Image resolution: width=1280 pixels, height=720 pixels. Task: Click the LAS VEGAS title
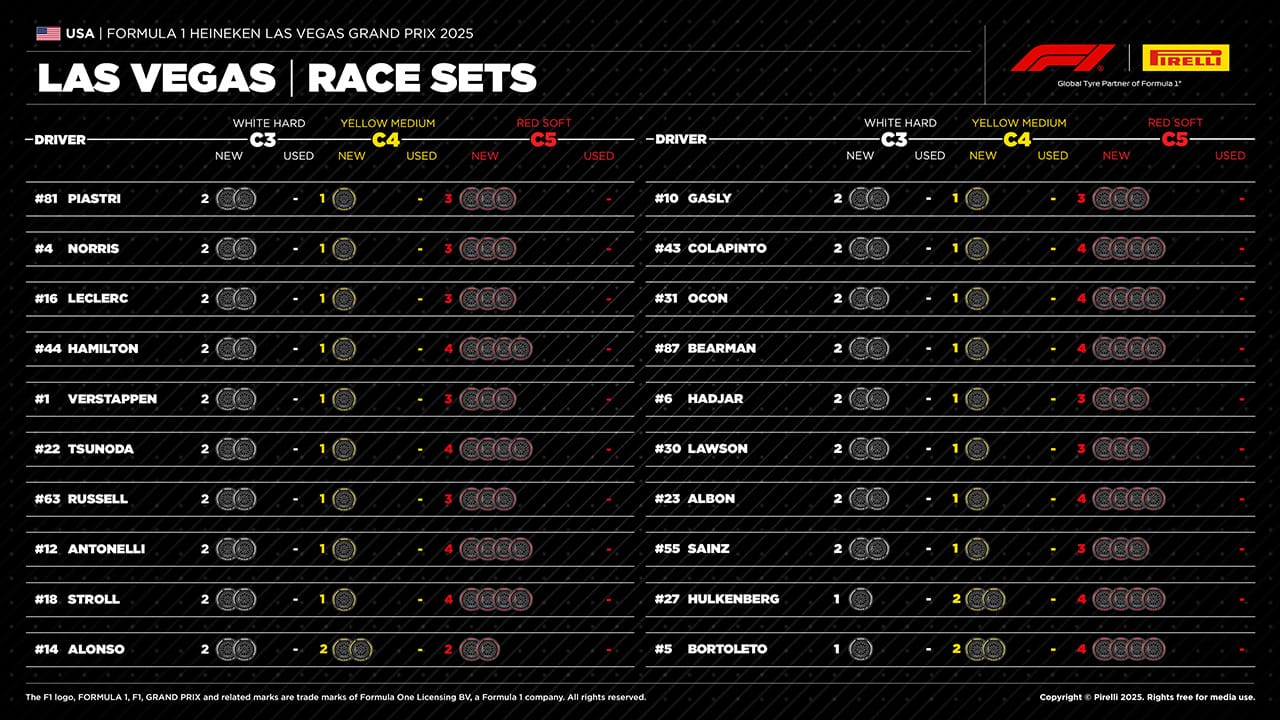[156, 78]
